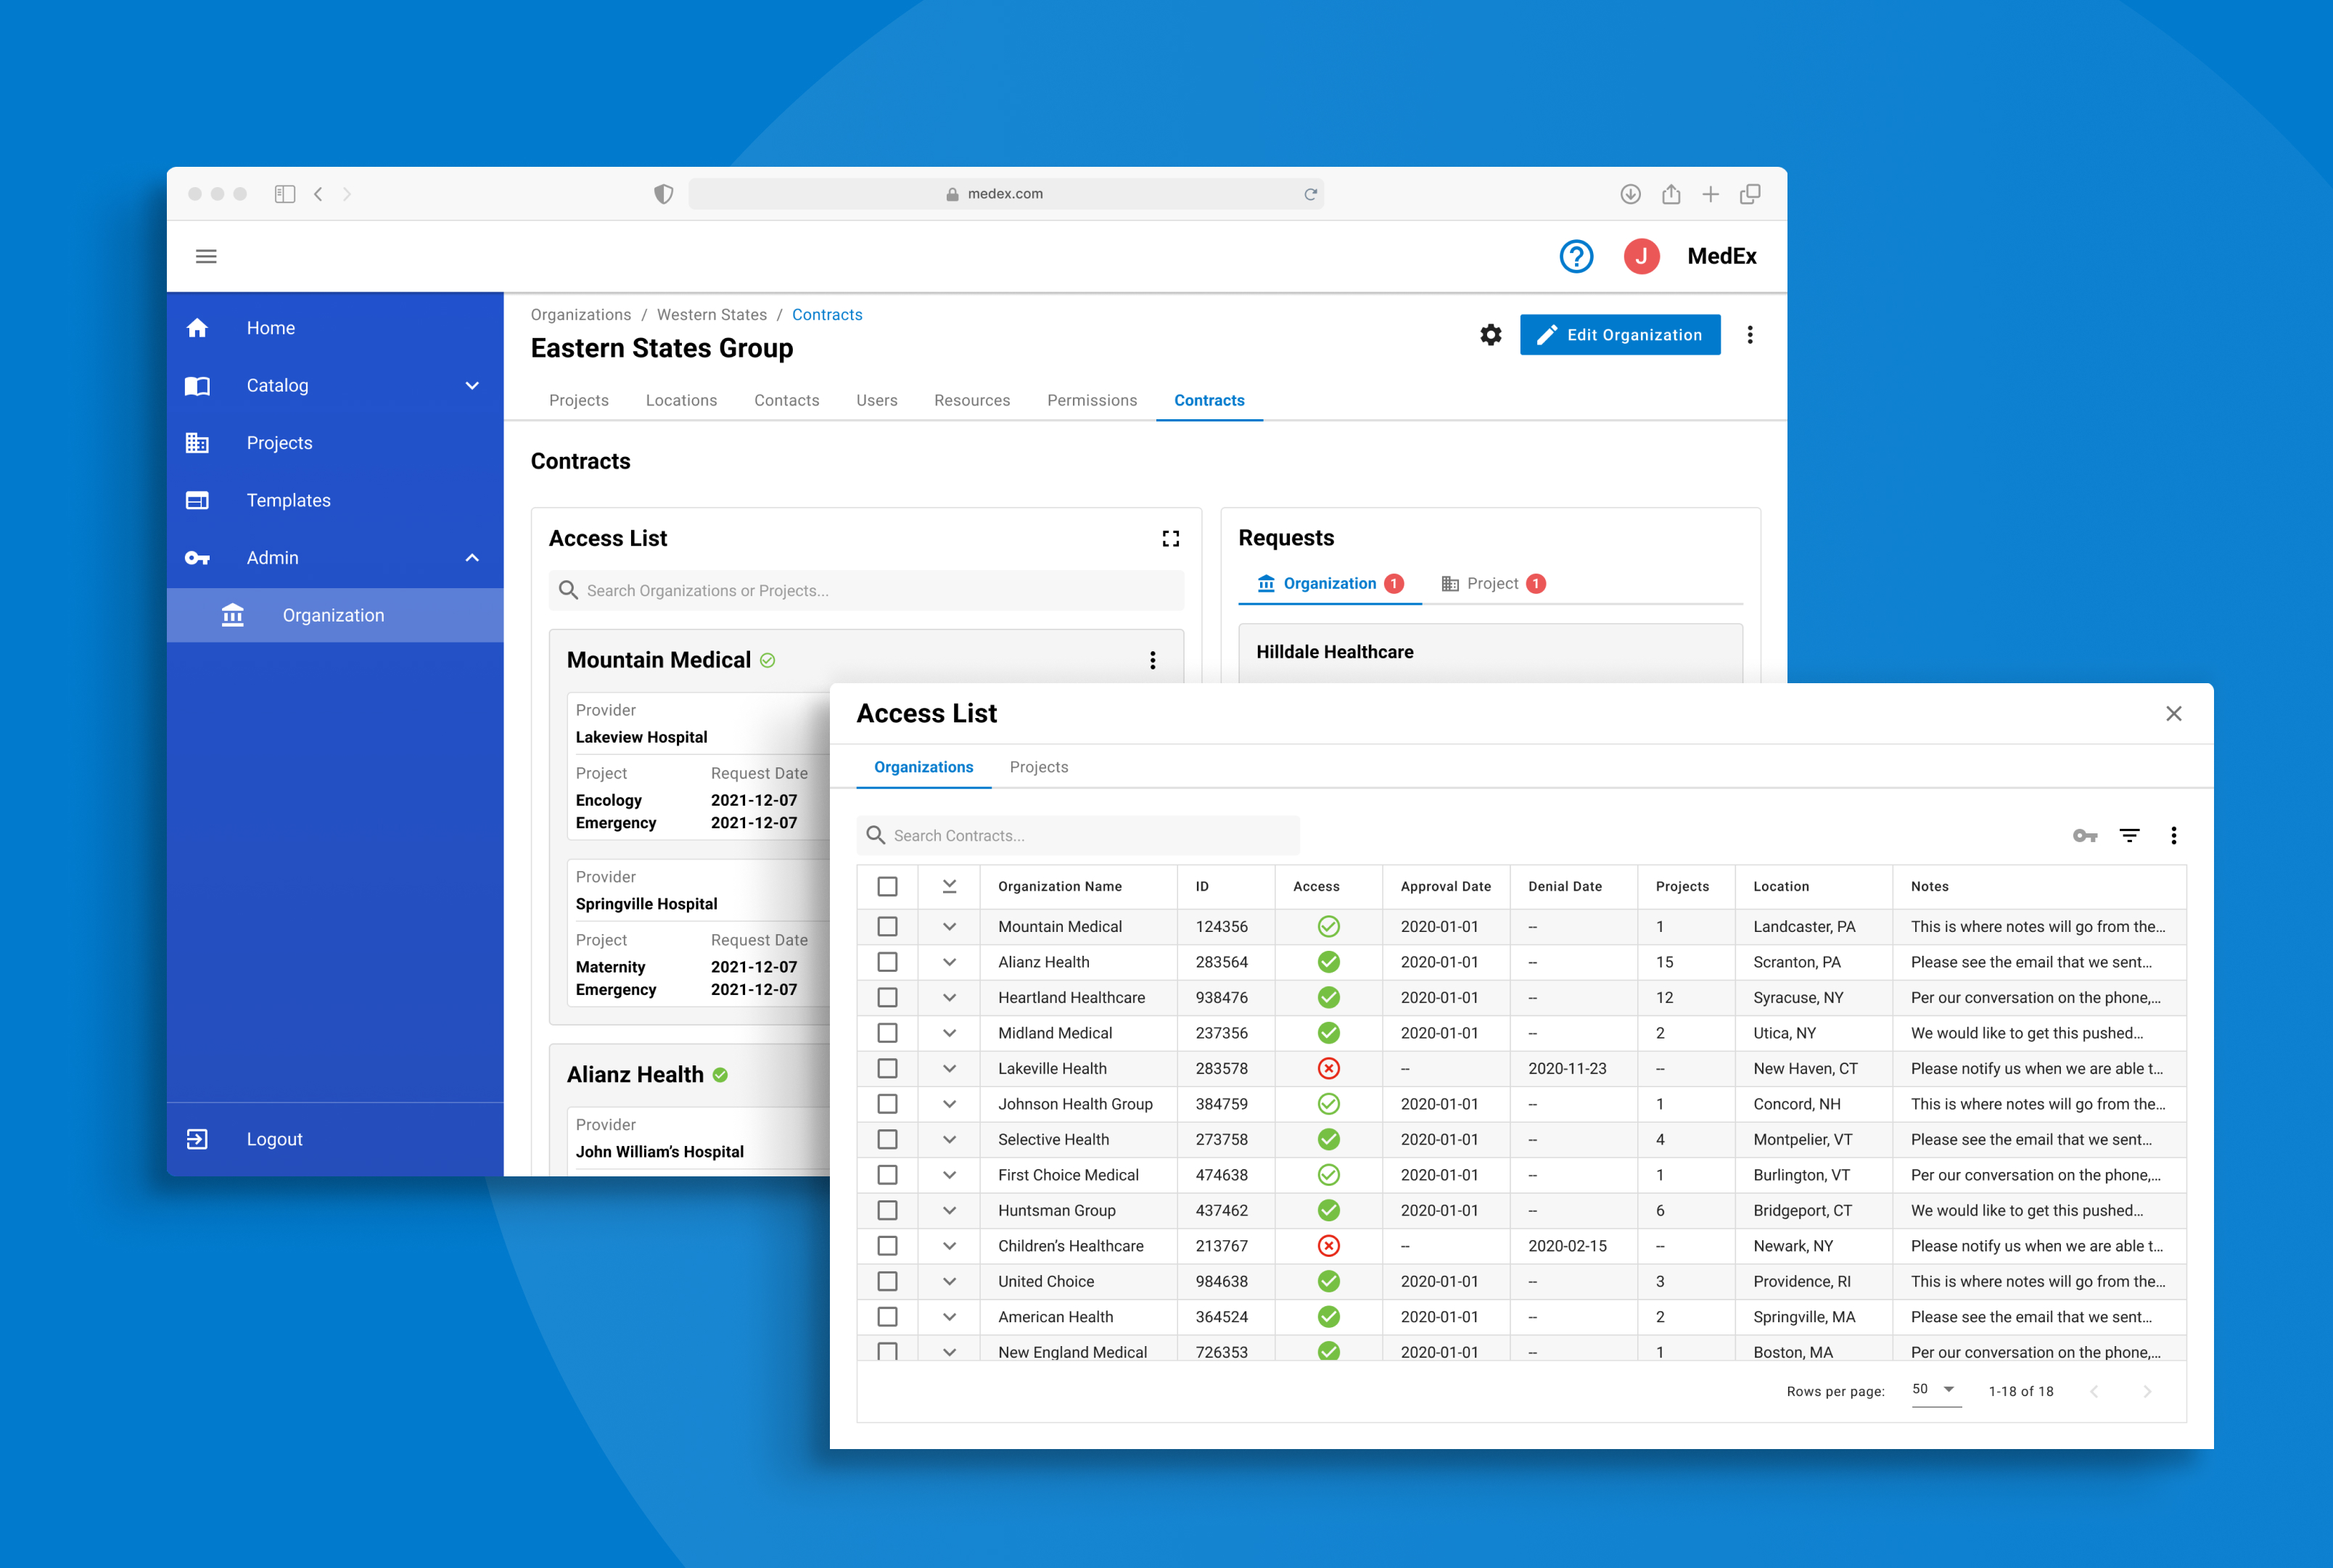Expand all rows via header chevron
This screenshot has height=1568, width=2333.
click(x=949, y=886)
